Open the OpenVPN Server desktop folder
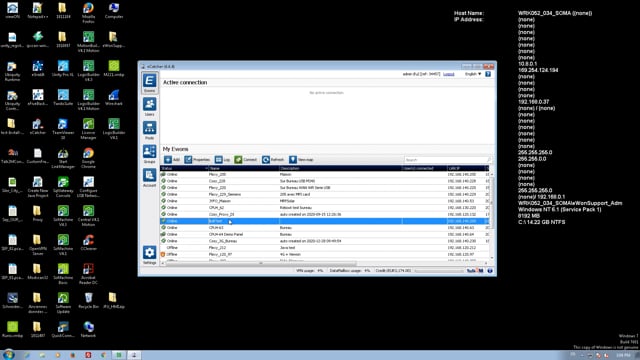 (38, 244)
